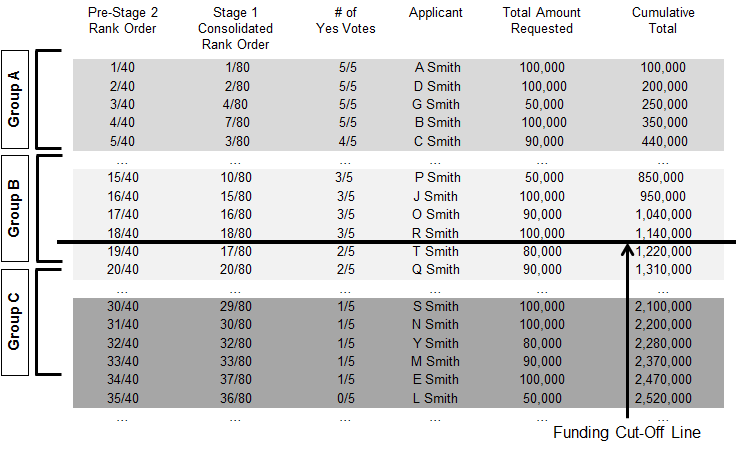Click the cumulative total 1,140,000 cell
This screenshot has width=736, height=451.
[663, 233]
